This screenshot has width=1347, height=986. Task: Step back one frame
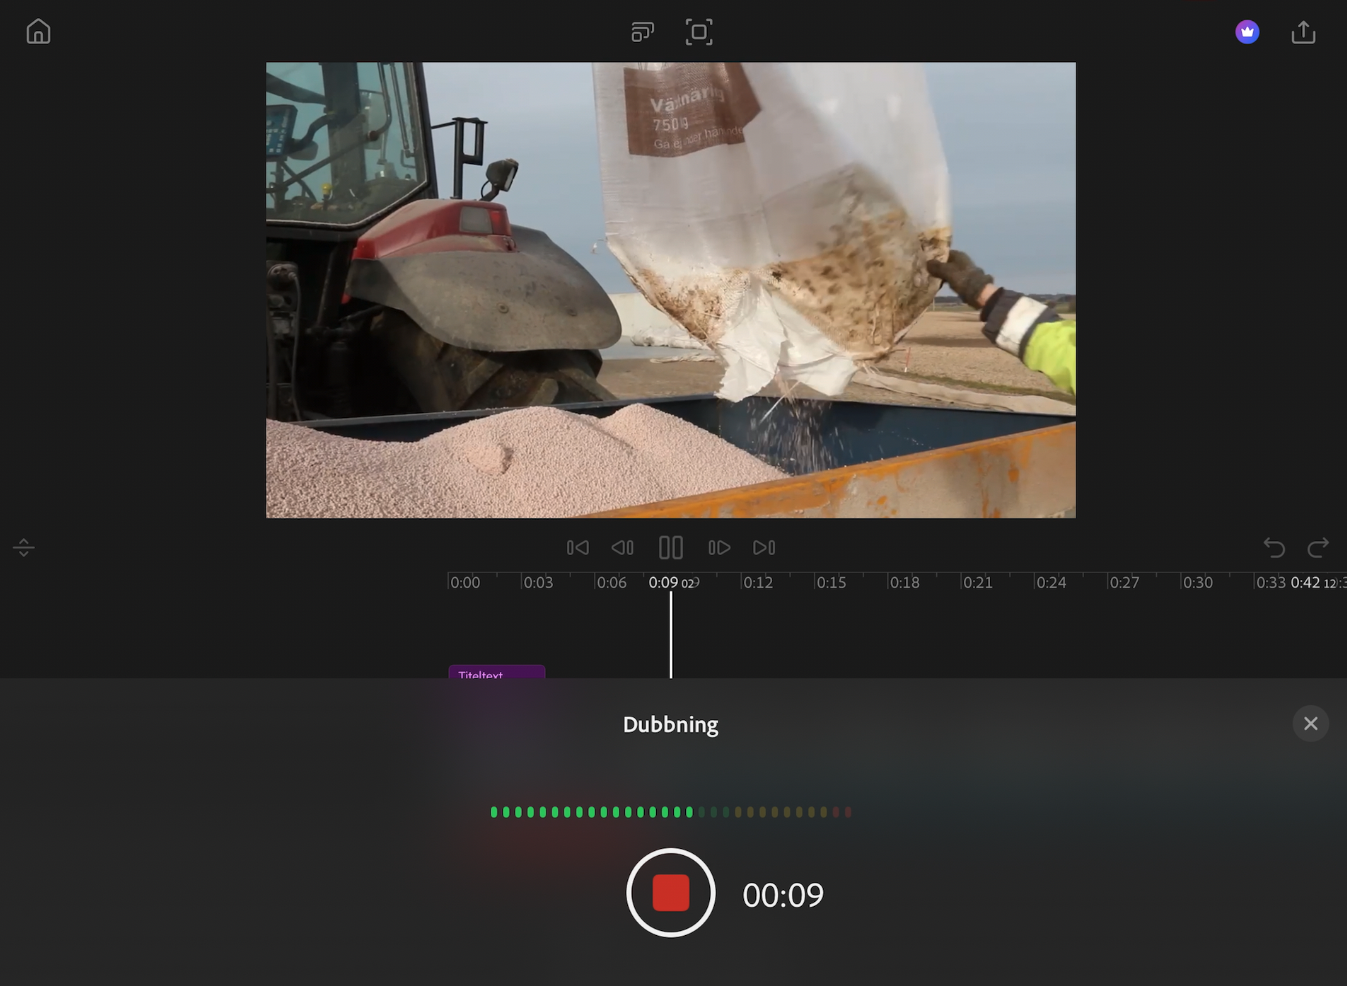pos(622,547)
